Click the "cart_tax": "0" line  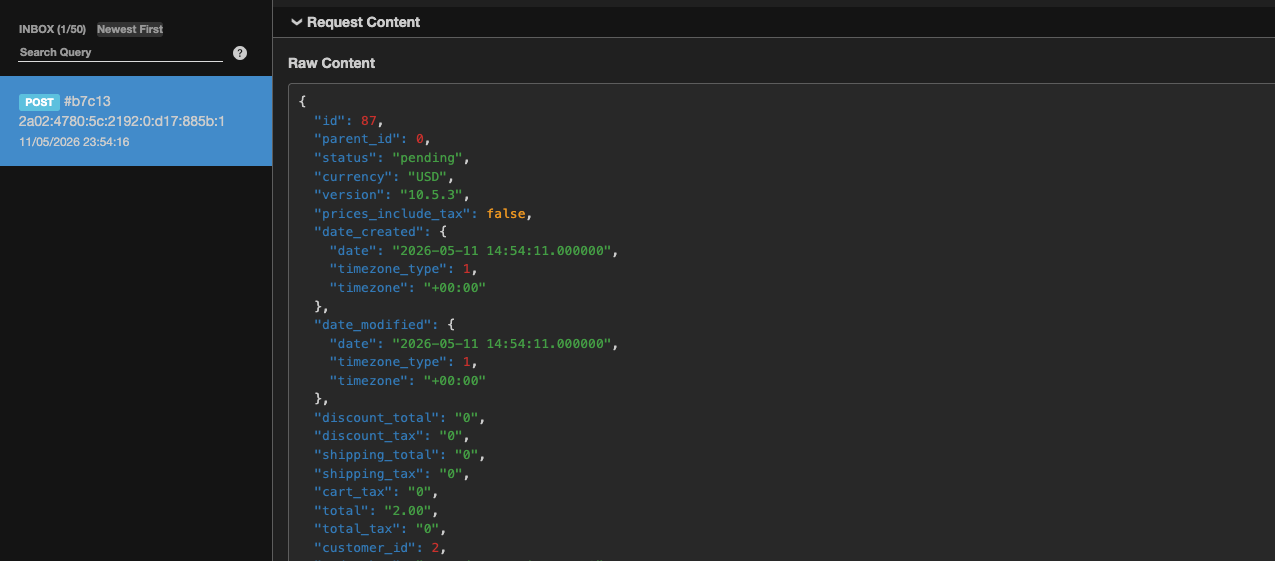click(376, 493)
